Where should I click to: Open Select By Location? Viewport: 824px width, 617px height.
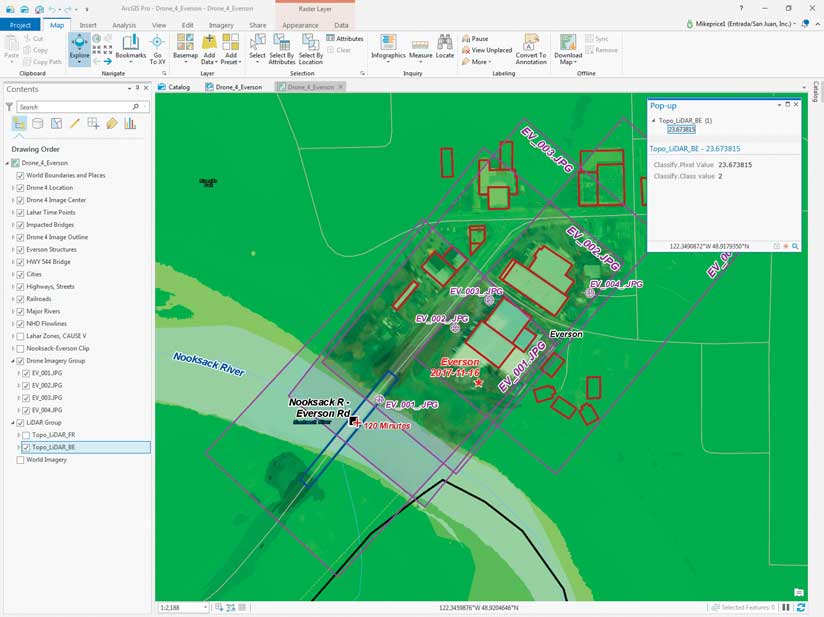[x=311, y=48]
